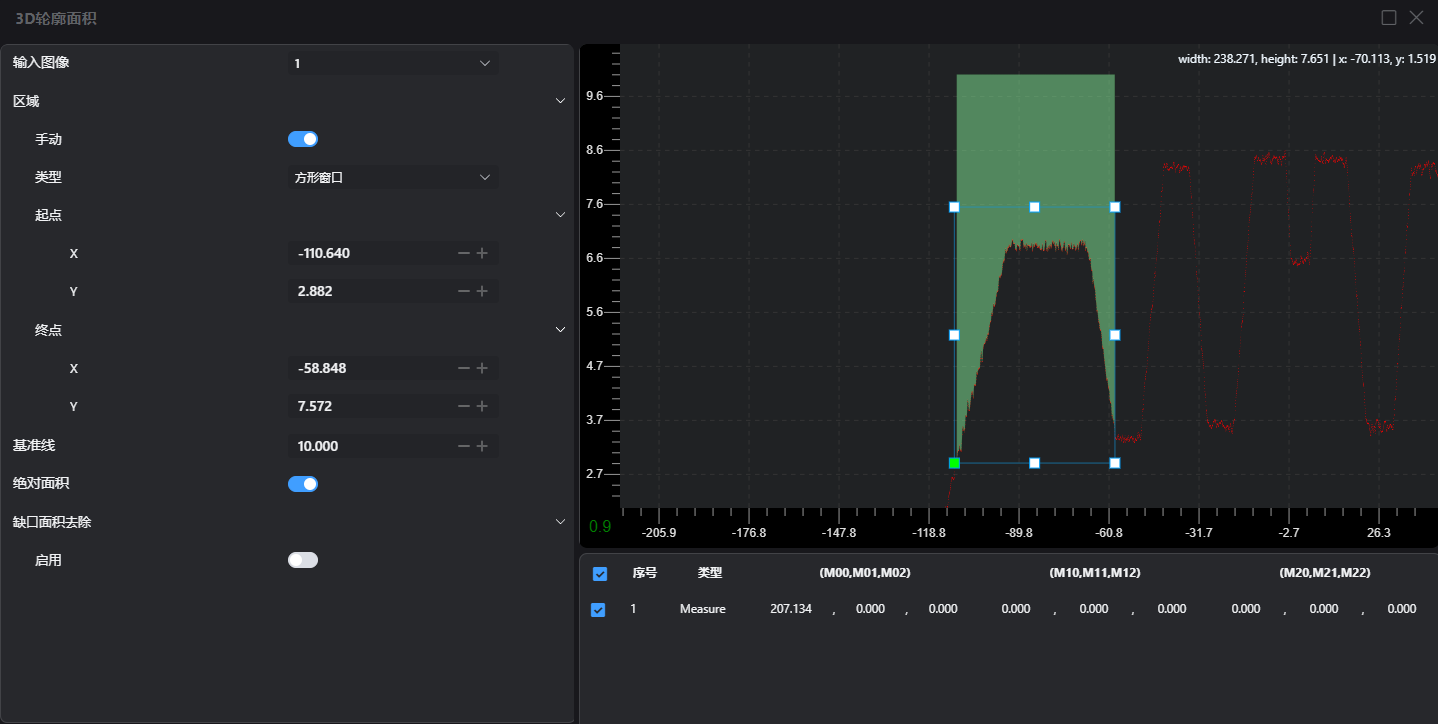
Task: Click the top-center selection handle
Action: [1035, 207]
